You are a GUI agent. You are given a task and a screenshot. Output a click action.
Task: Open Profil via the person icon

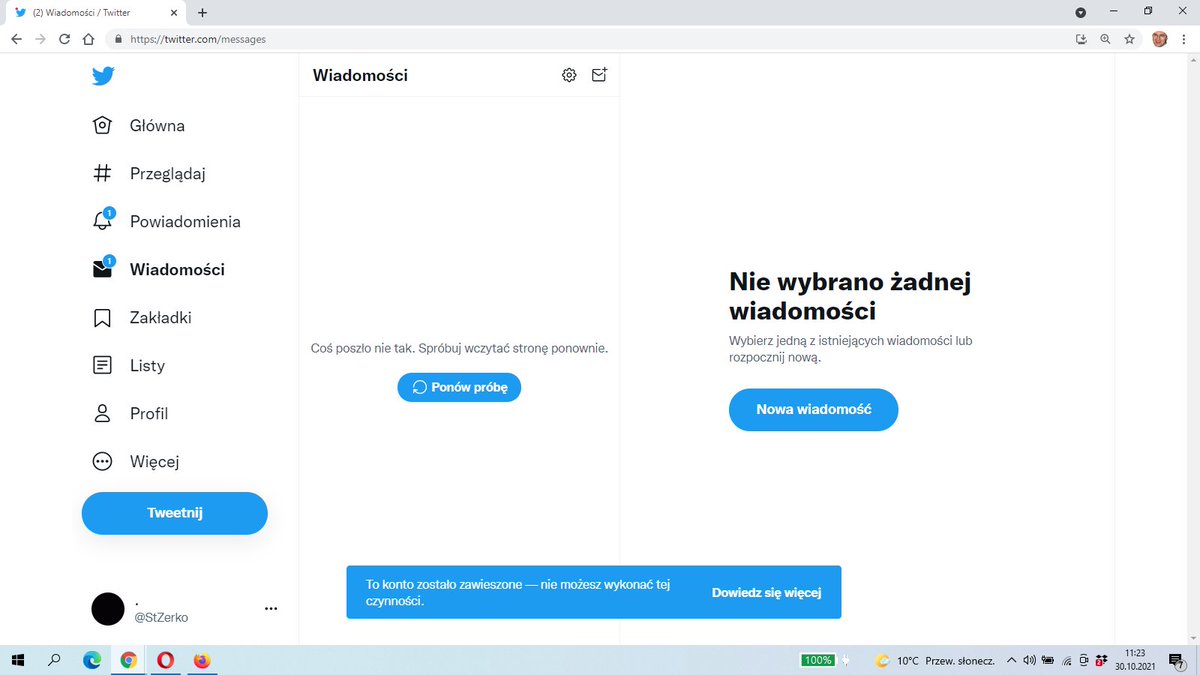click(101, 413)
